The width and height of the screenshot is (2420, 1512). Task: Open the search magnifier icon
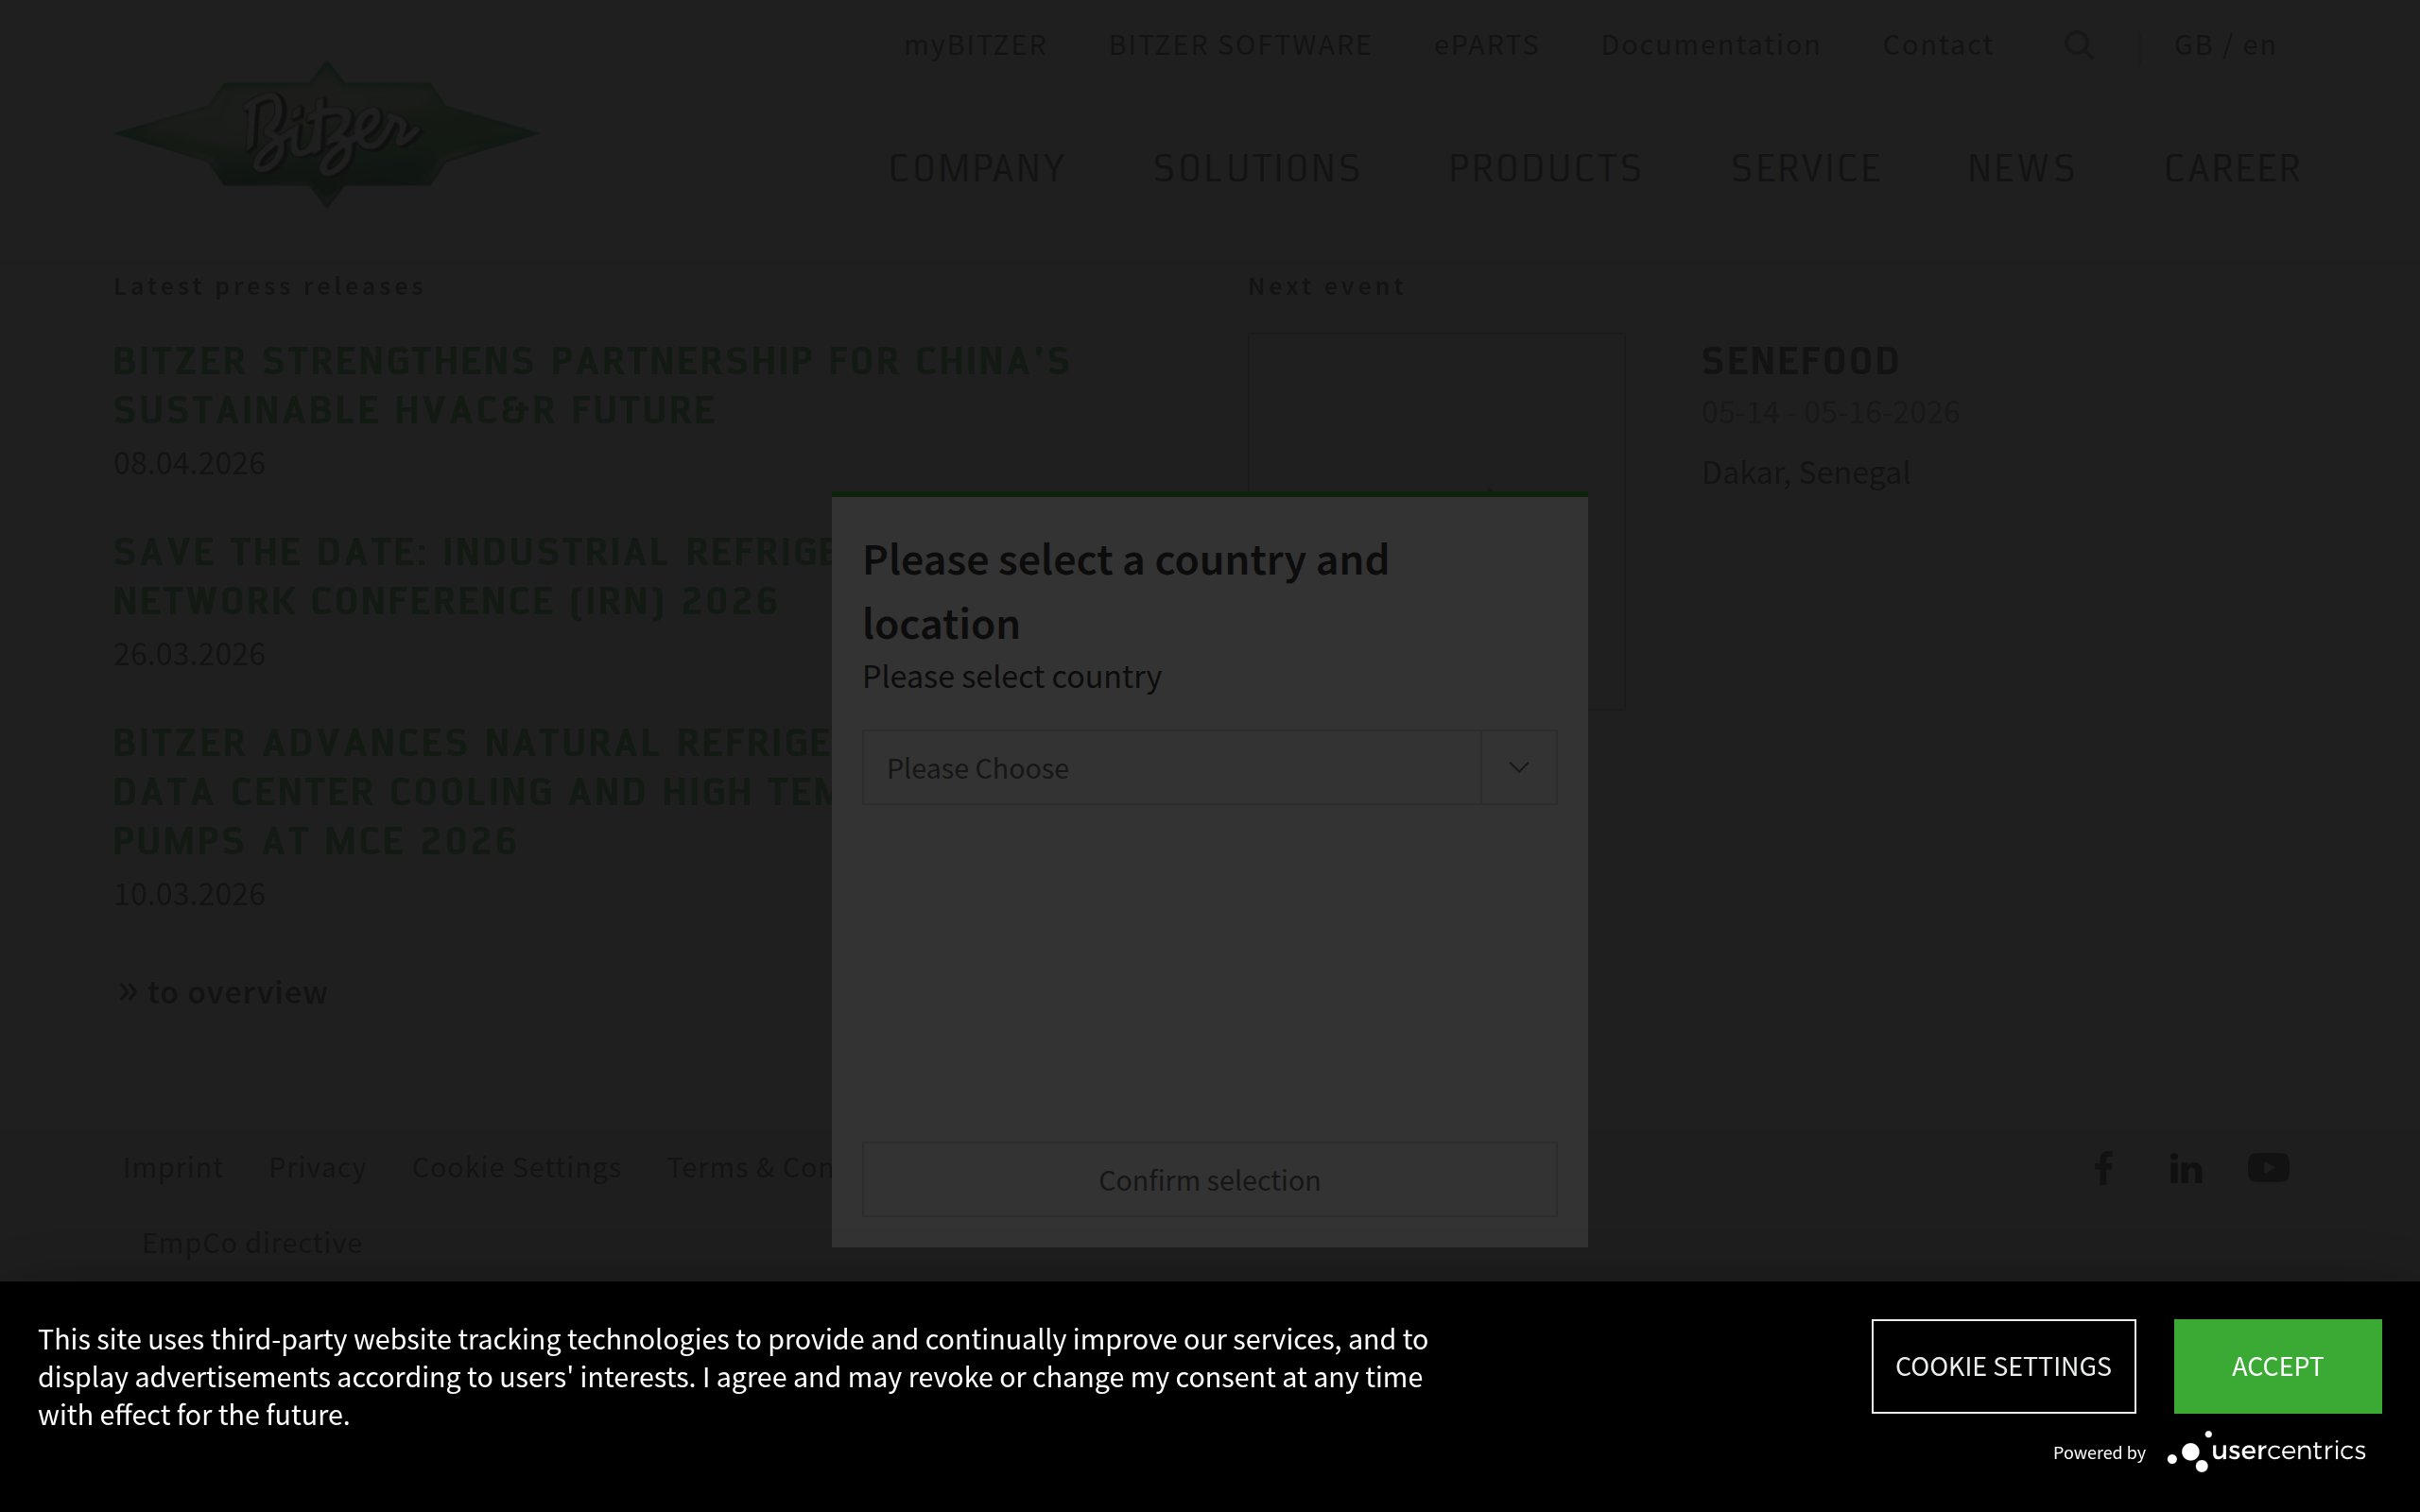point(2079,45)
